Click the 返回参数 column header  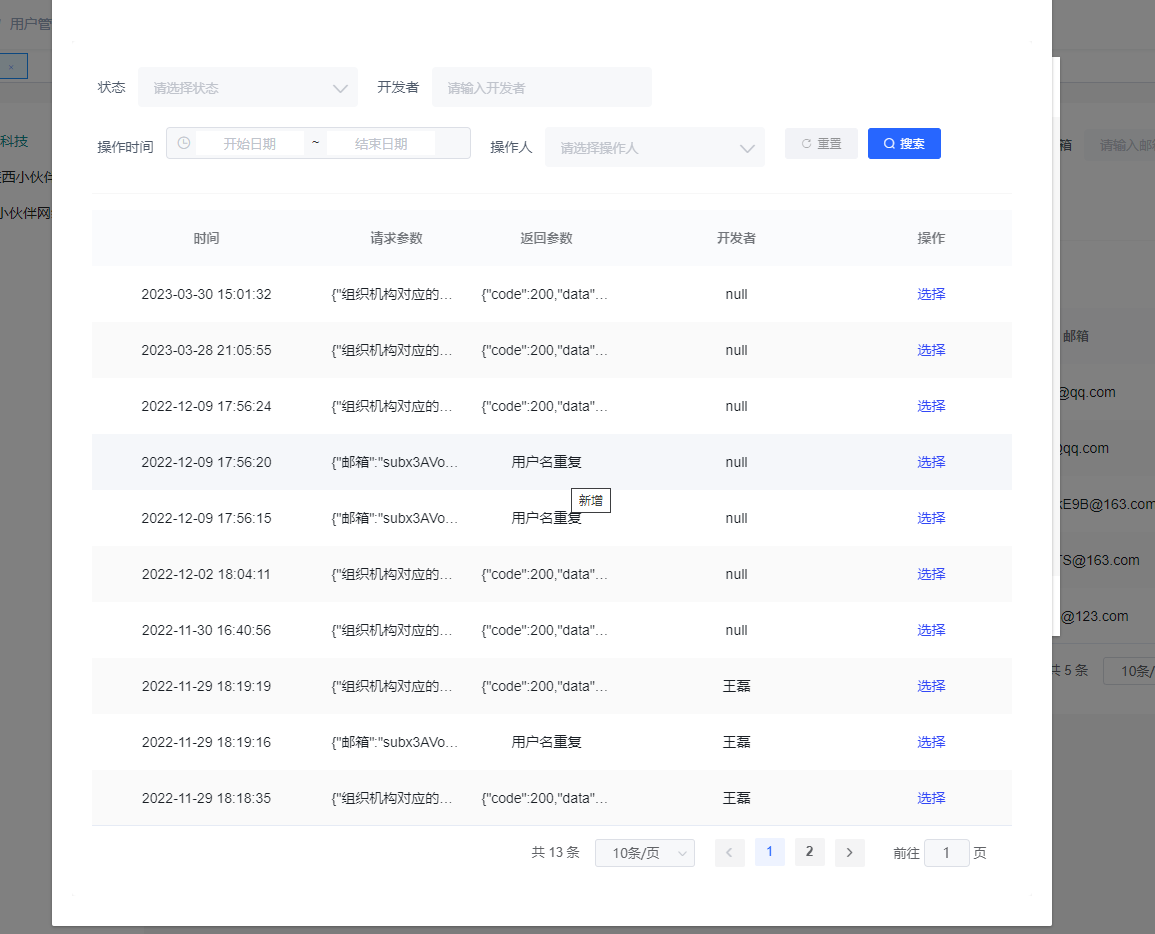(x=546, y=238)
